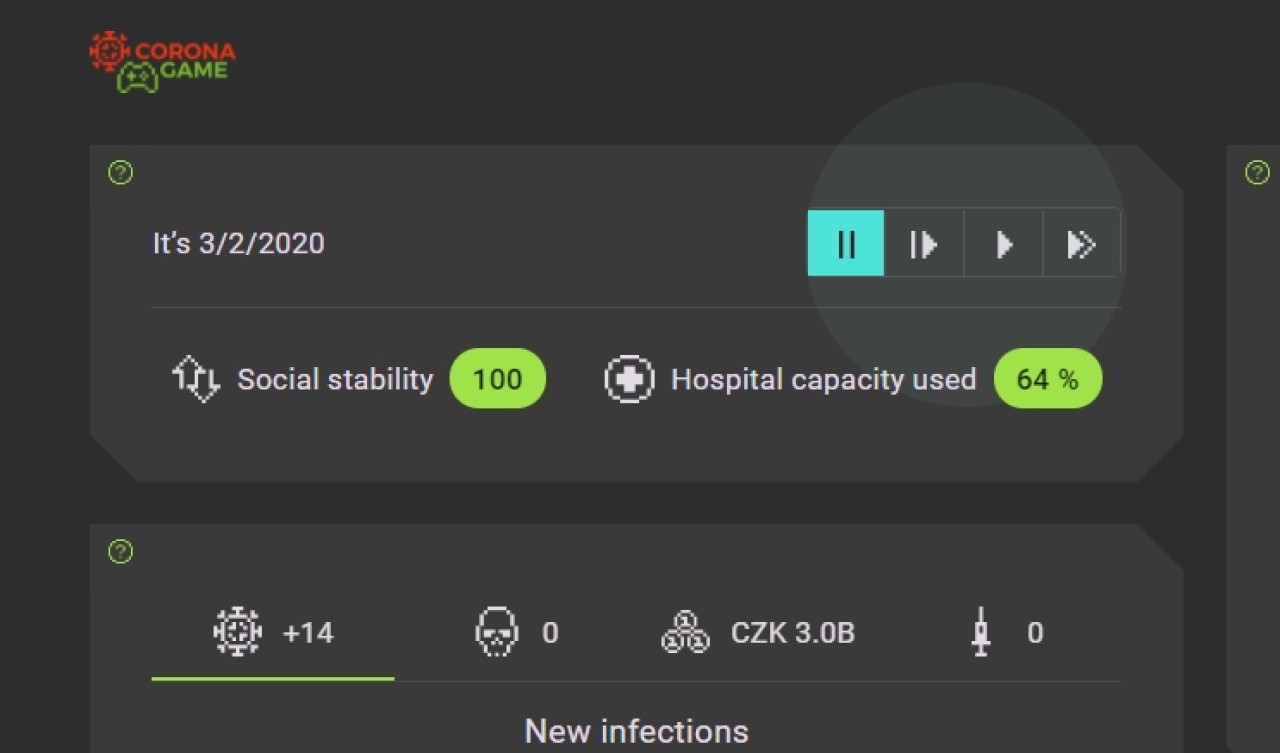
Task: Click the hospital cross icon
Action: click(630, 379)
